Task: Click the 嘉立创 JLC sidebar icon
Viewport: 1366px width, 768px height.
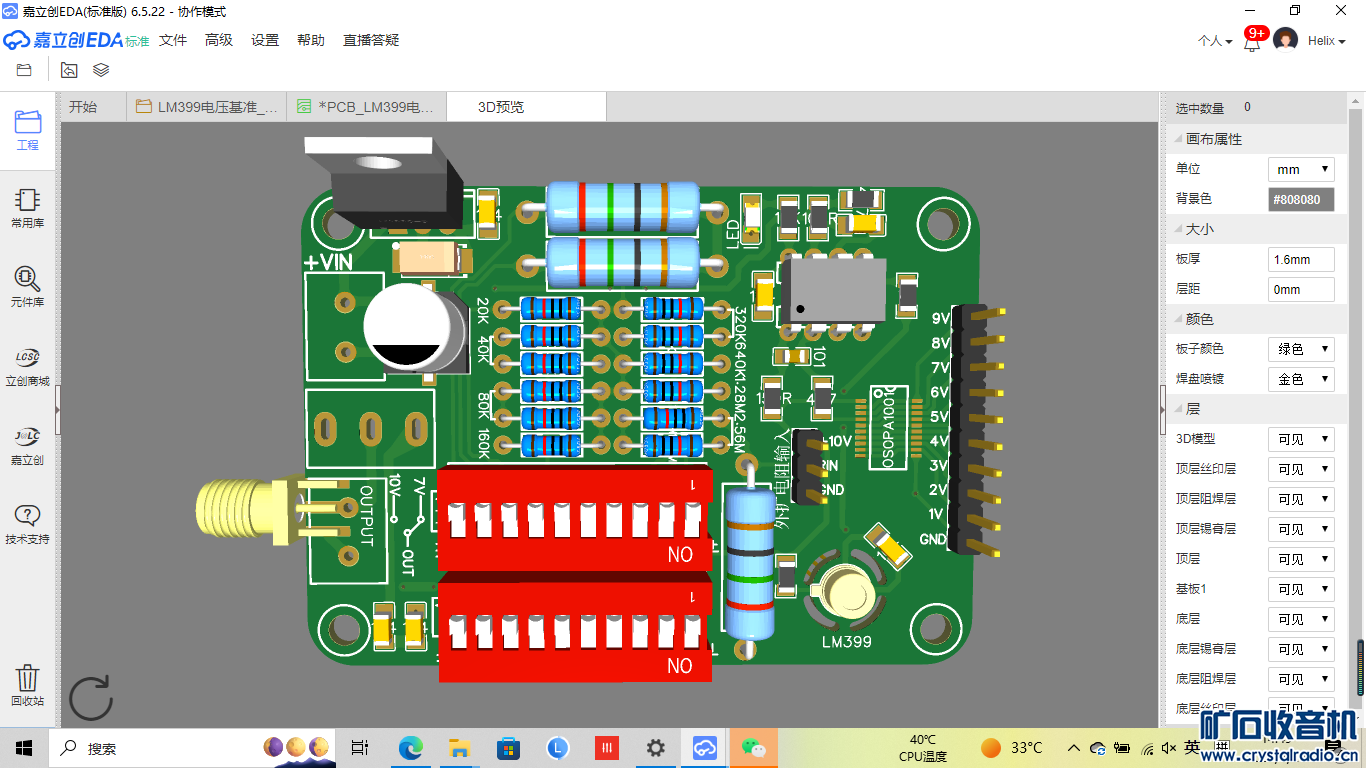Action: click(28, 445)
